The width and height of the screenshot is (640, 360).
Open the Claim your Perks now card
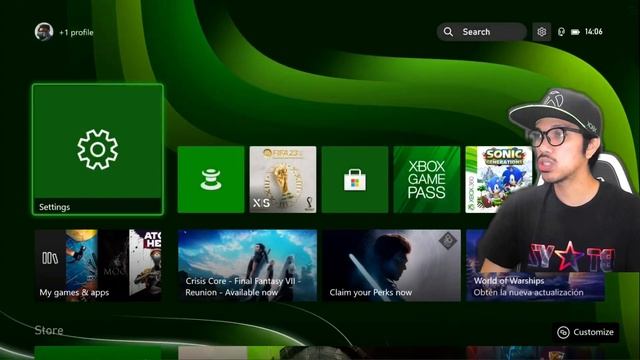(x=392, y=265)
